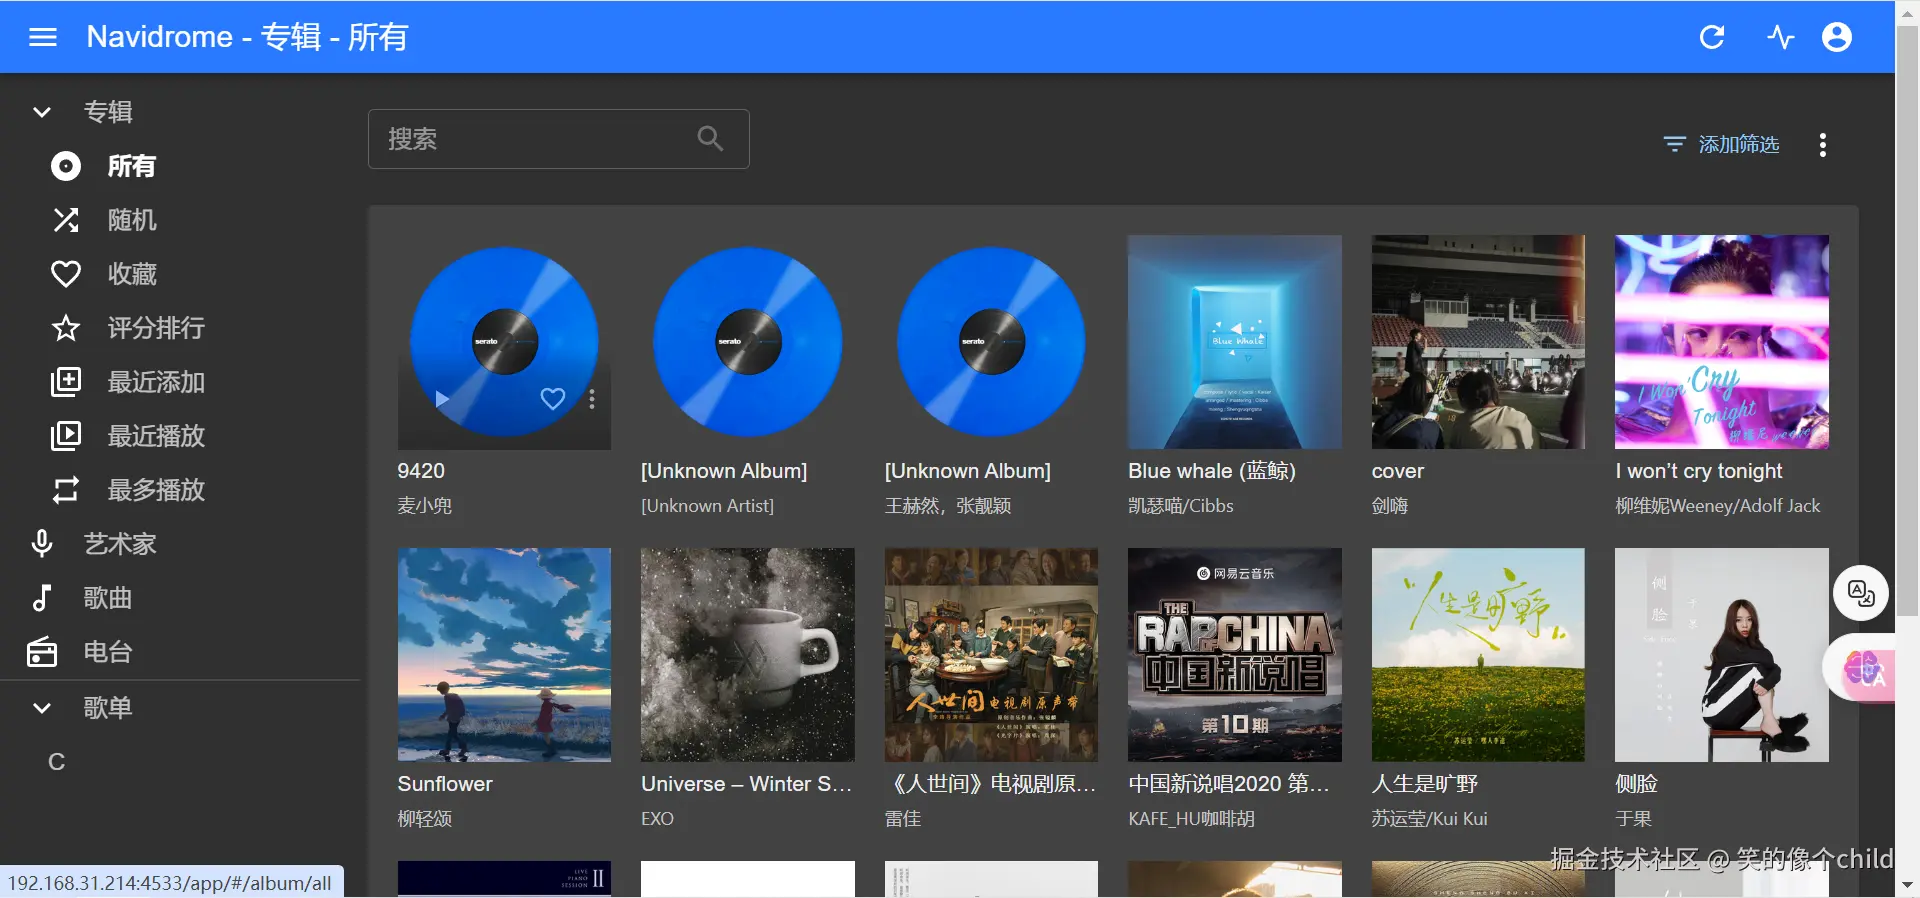The height and width of the screenshot is (898, 1920).
Task: Open the user account menu icon
Action: click(1837, 37)
